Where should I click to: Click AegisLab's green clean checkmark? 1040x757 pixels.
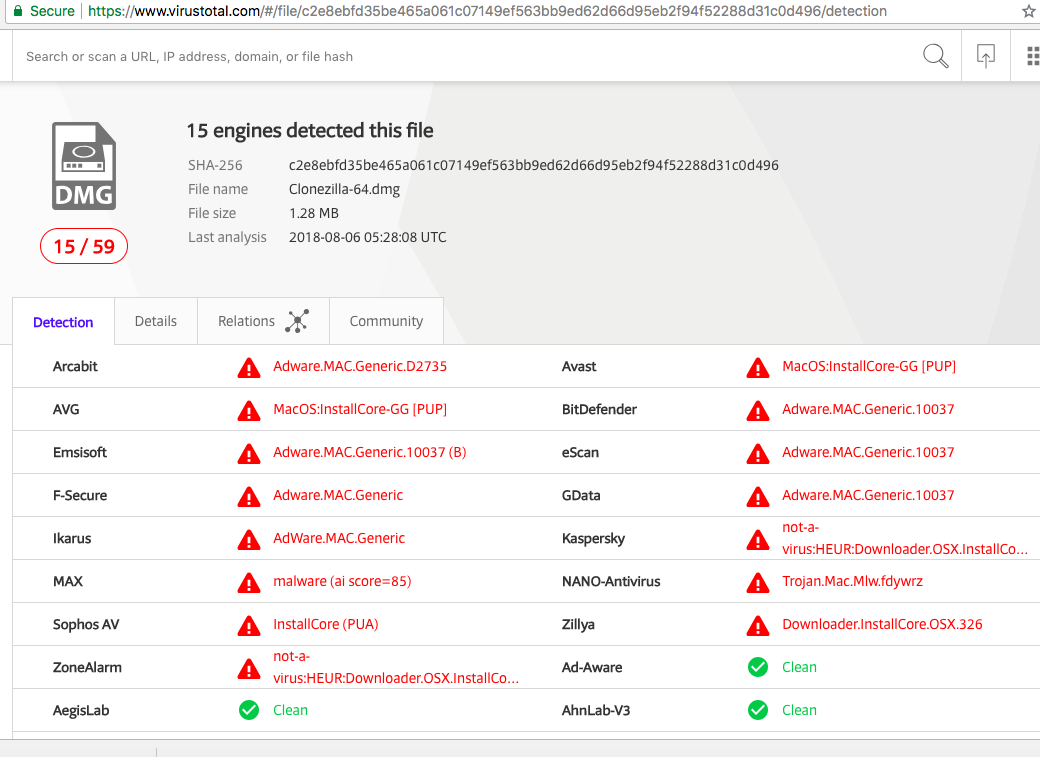pyautogui.click(x=249, y=710)
